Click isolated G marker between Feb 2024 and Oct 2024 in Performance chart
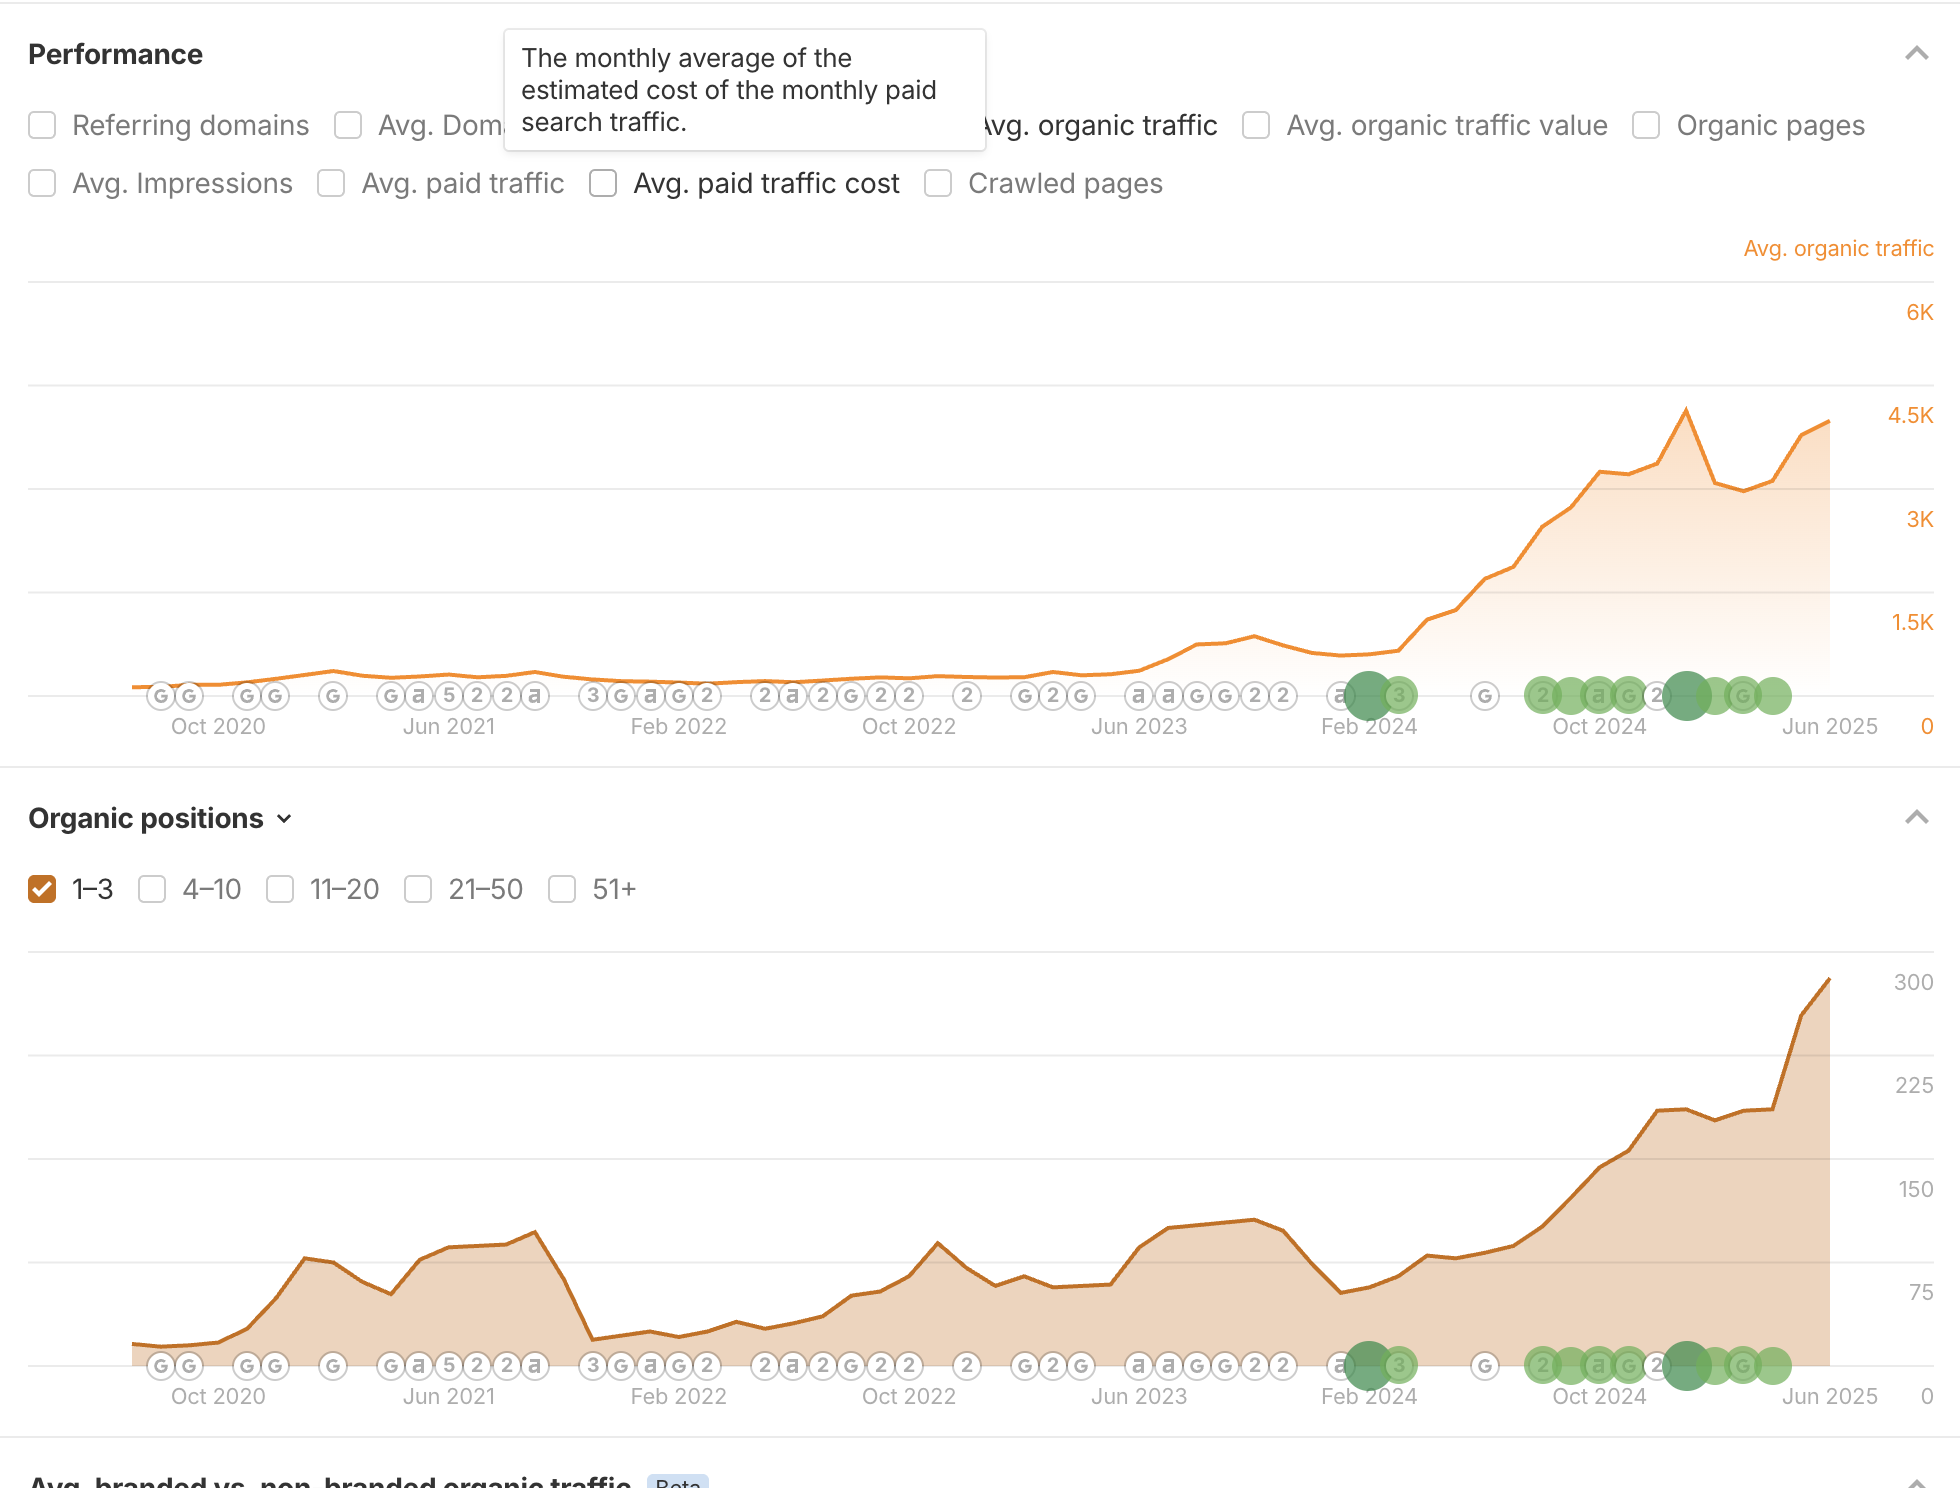1960x1488 pixels. point(1485,695)
